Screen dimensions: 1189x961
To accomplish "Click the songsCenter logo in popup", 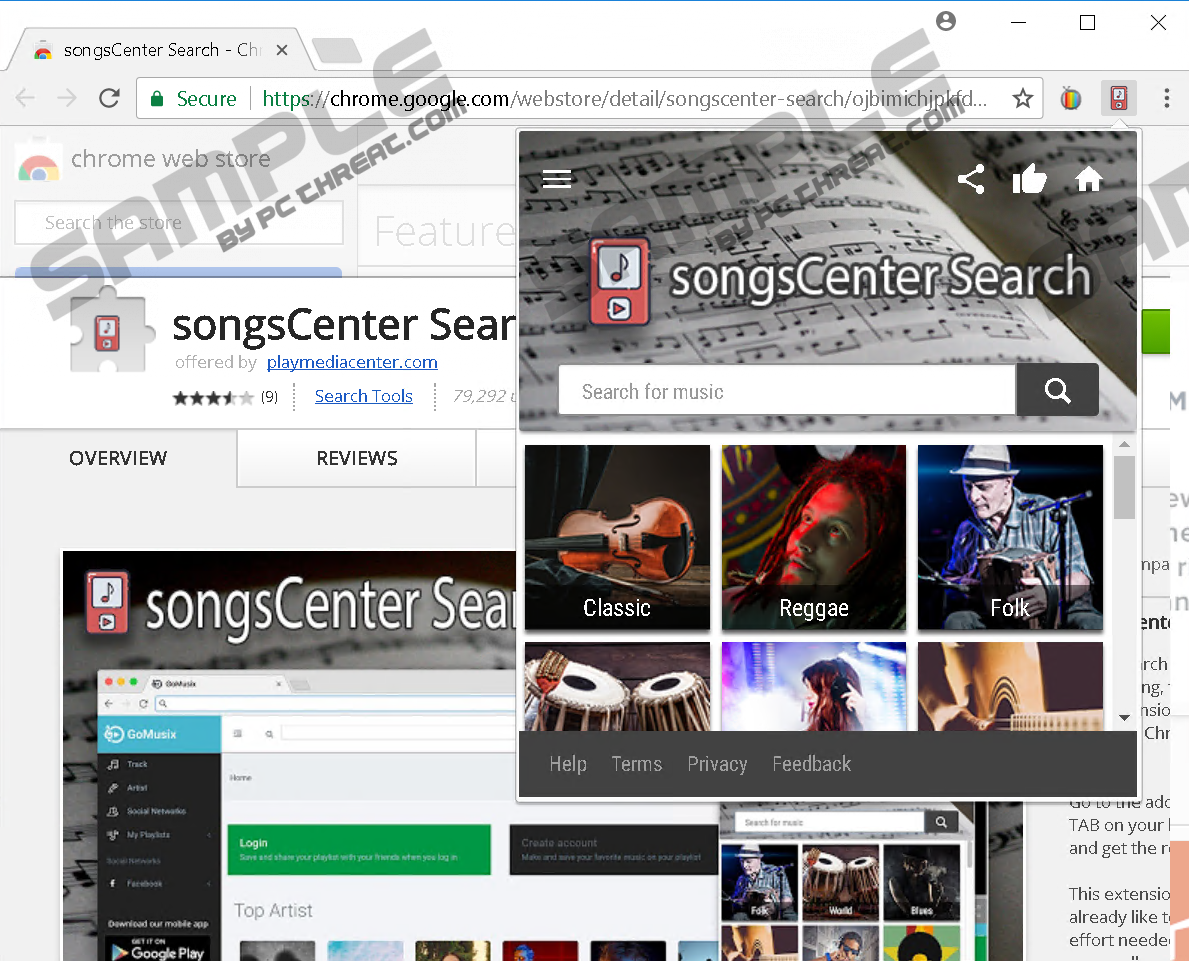I will (620, 281).
